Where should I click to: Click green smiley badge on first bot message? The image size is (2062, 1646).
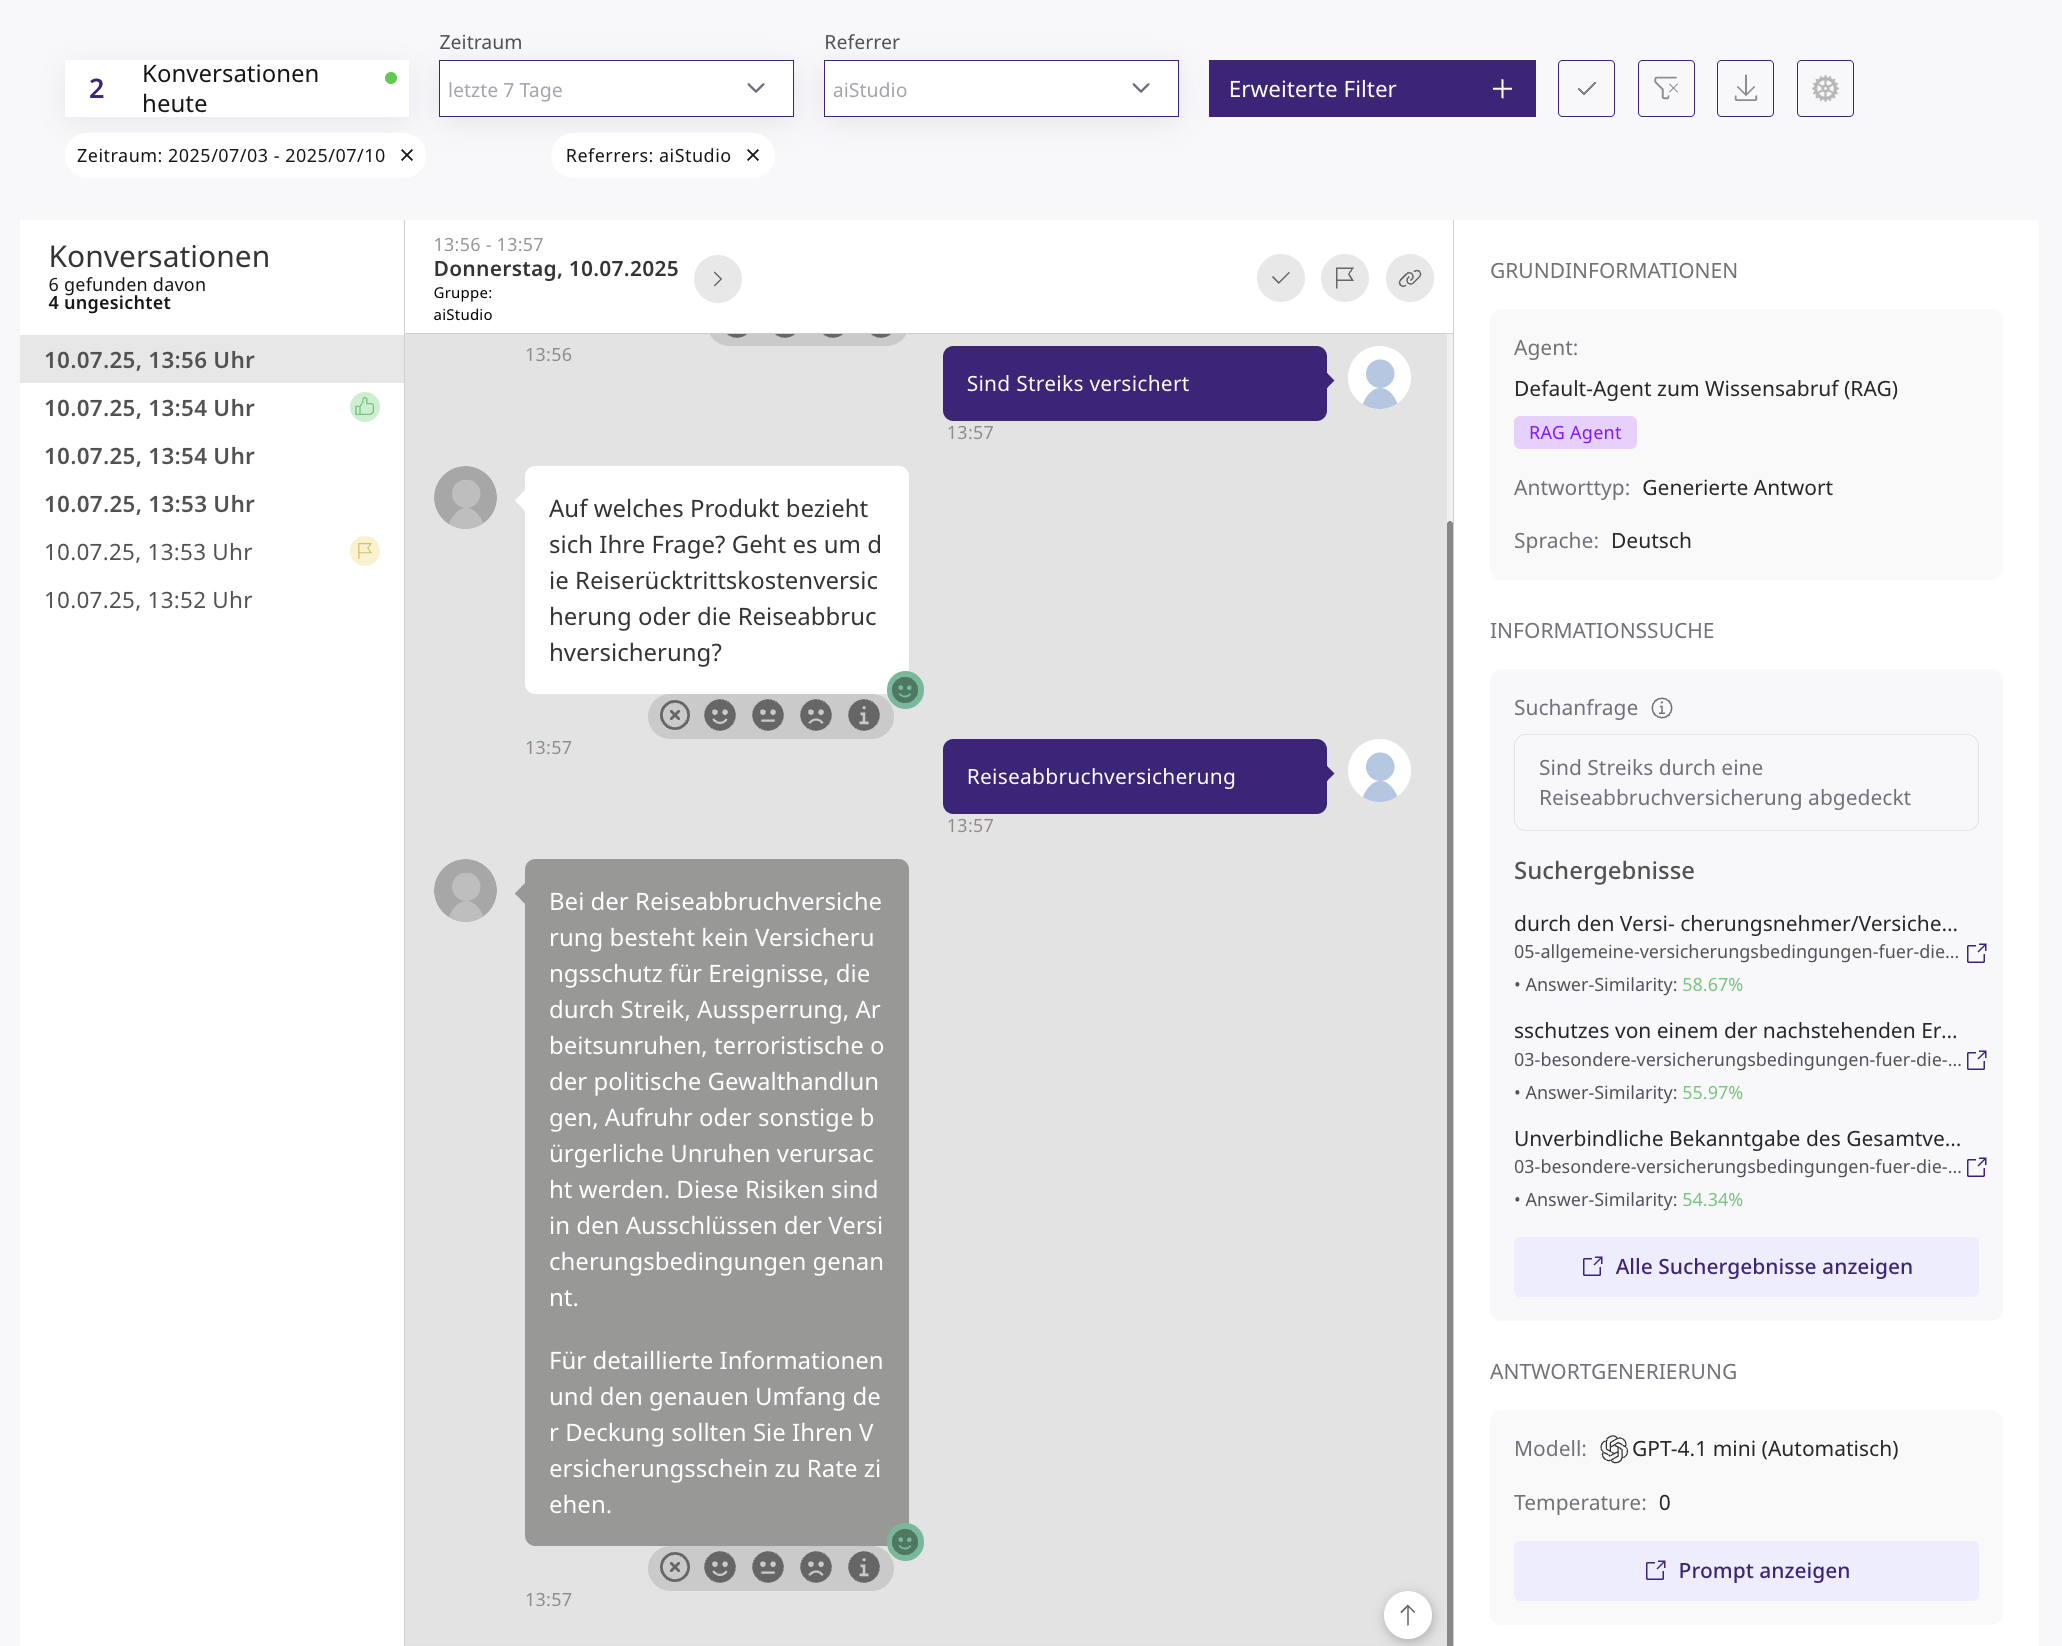[x=905, y=690]
